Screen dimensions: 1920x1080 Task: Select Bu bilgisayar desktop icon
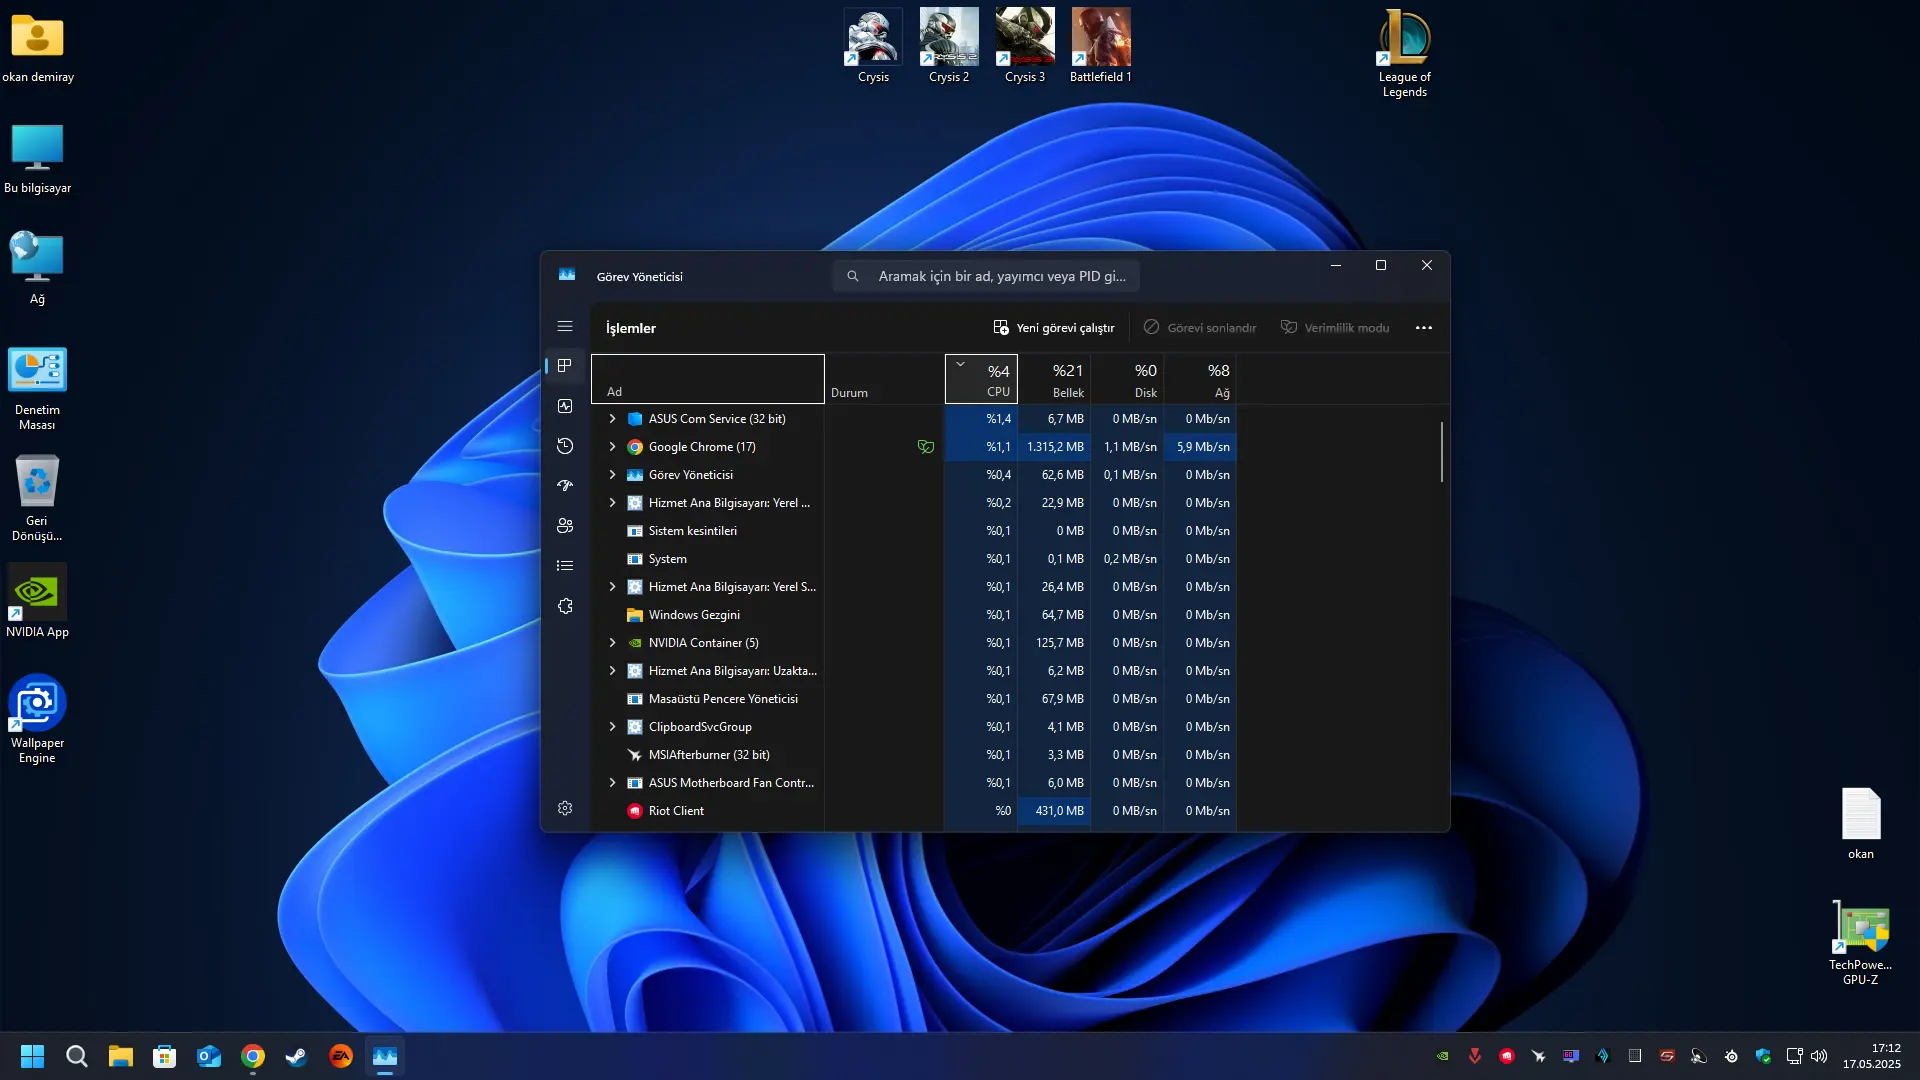point(37,158)
